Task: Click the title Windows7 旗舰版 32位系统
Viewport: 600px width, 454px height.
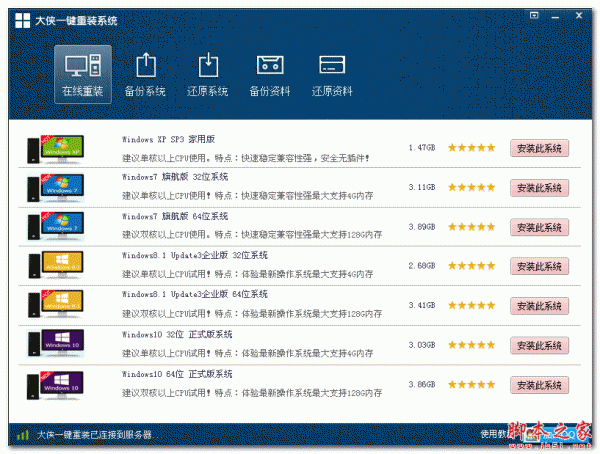Action: pyautogui.click(x=175, y=177)
